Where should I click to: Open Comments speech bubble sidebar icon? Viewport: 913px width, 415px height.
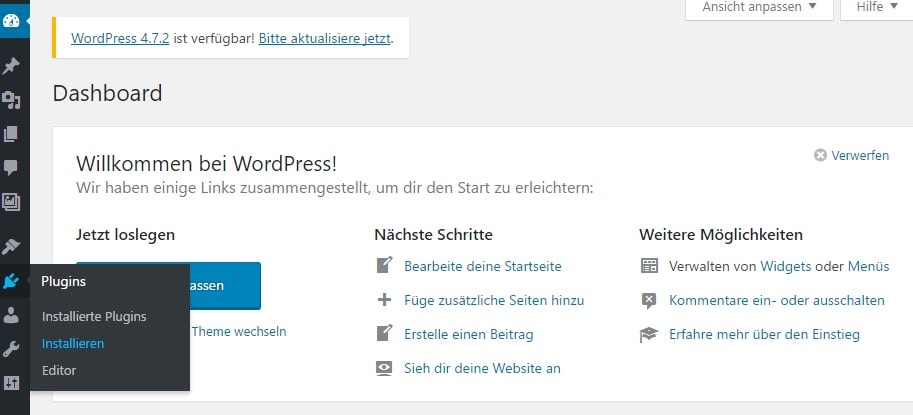click(11, 168)
